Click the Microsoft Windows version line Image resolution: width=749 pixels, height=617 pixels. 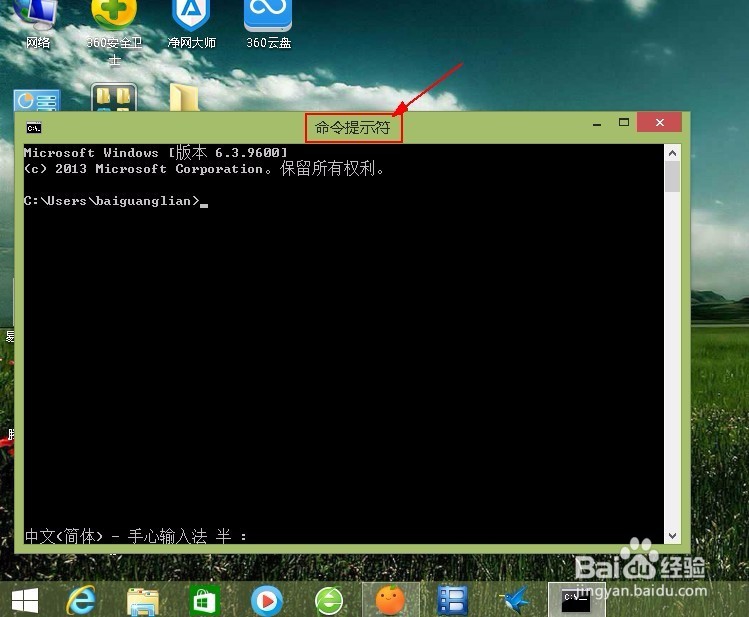(x=156, y=152)
